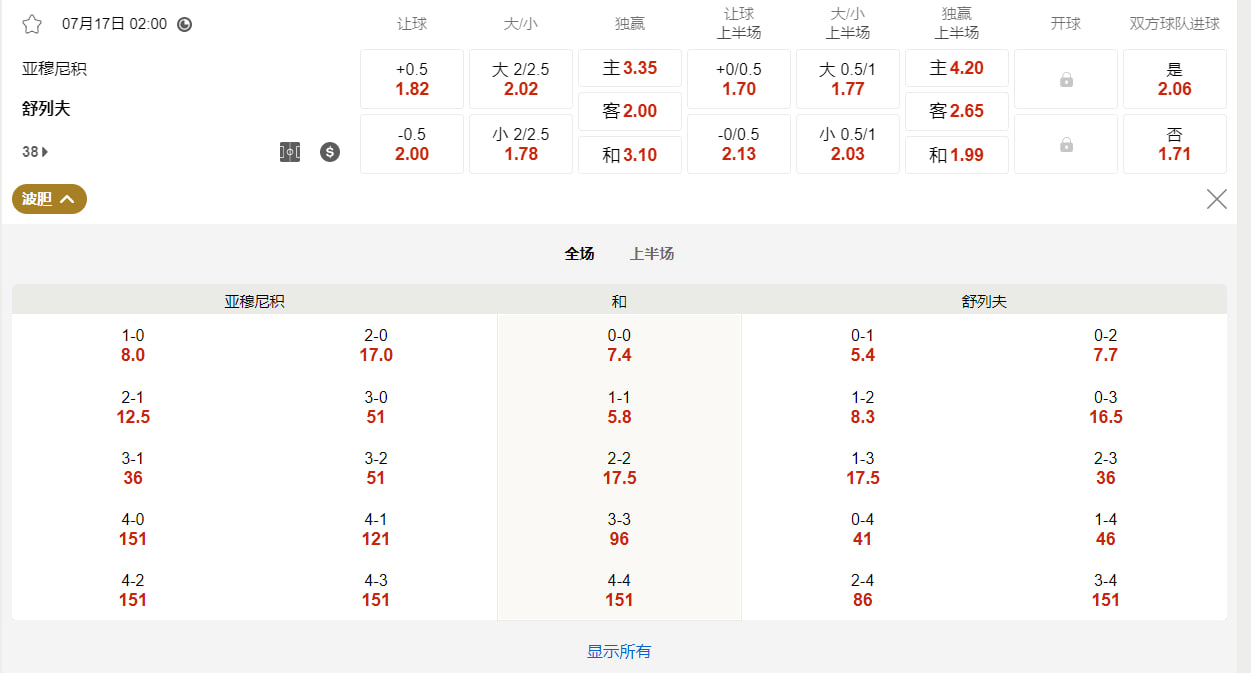Pick first-half away win 客 2.65
This screenshot has width=1251, height=673.
(x=957, y=111)
